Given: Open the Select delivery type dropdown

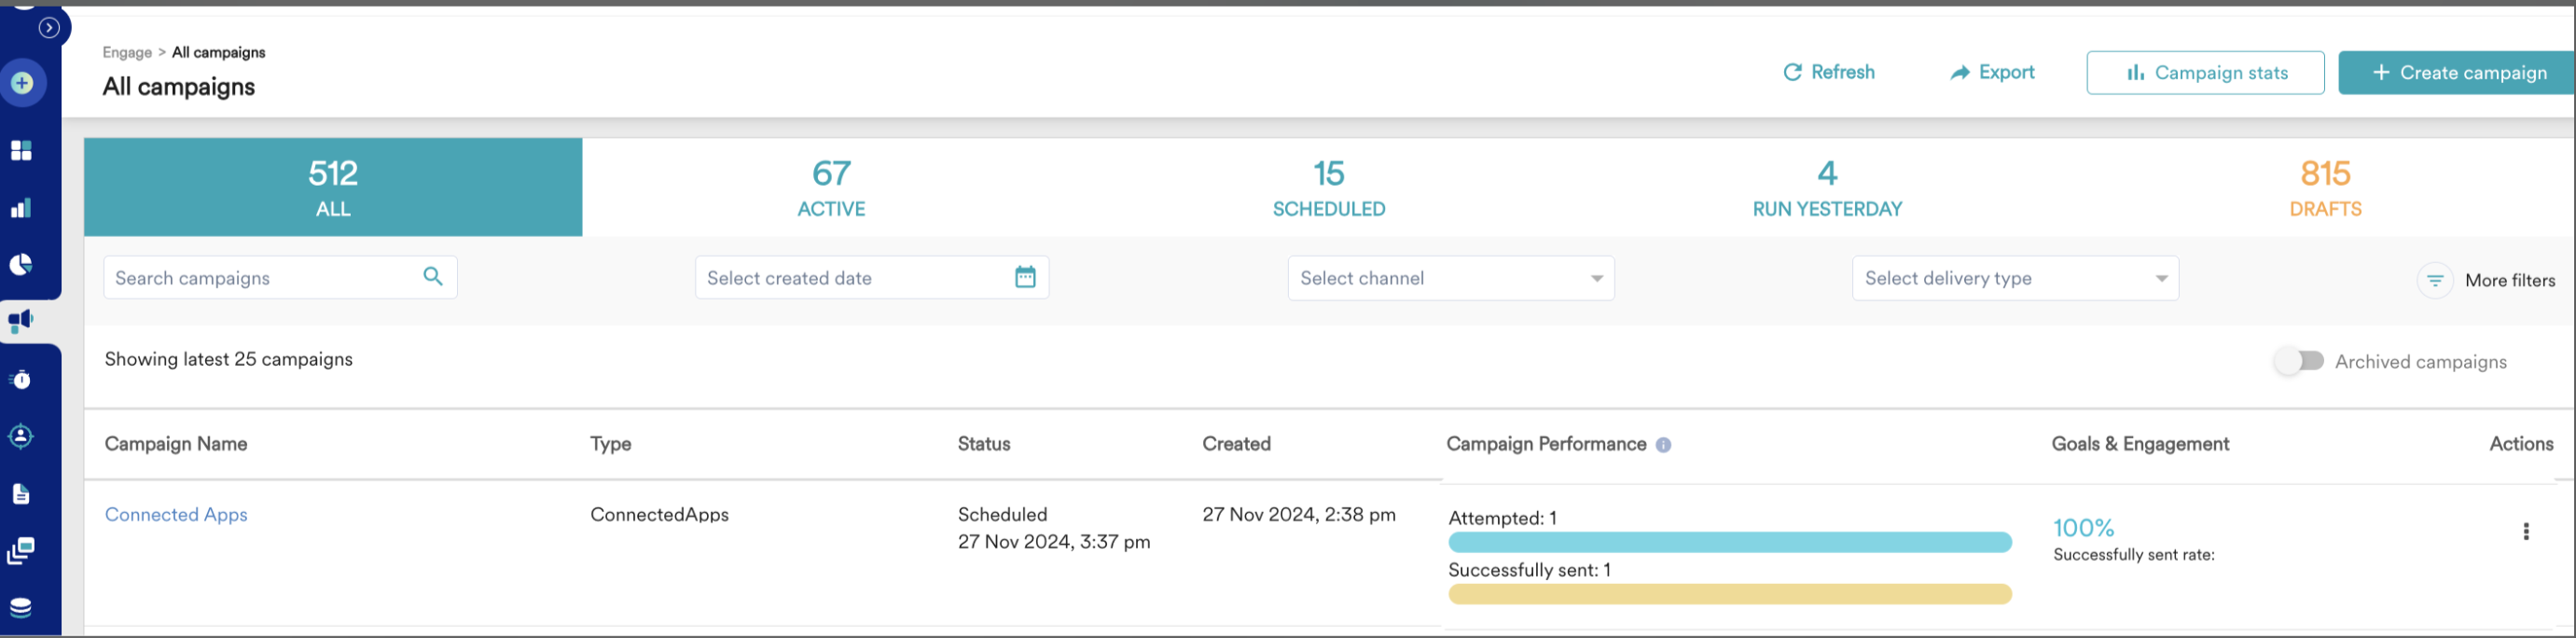Looking at the screenshot, I should coord(2014,278).
